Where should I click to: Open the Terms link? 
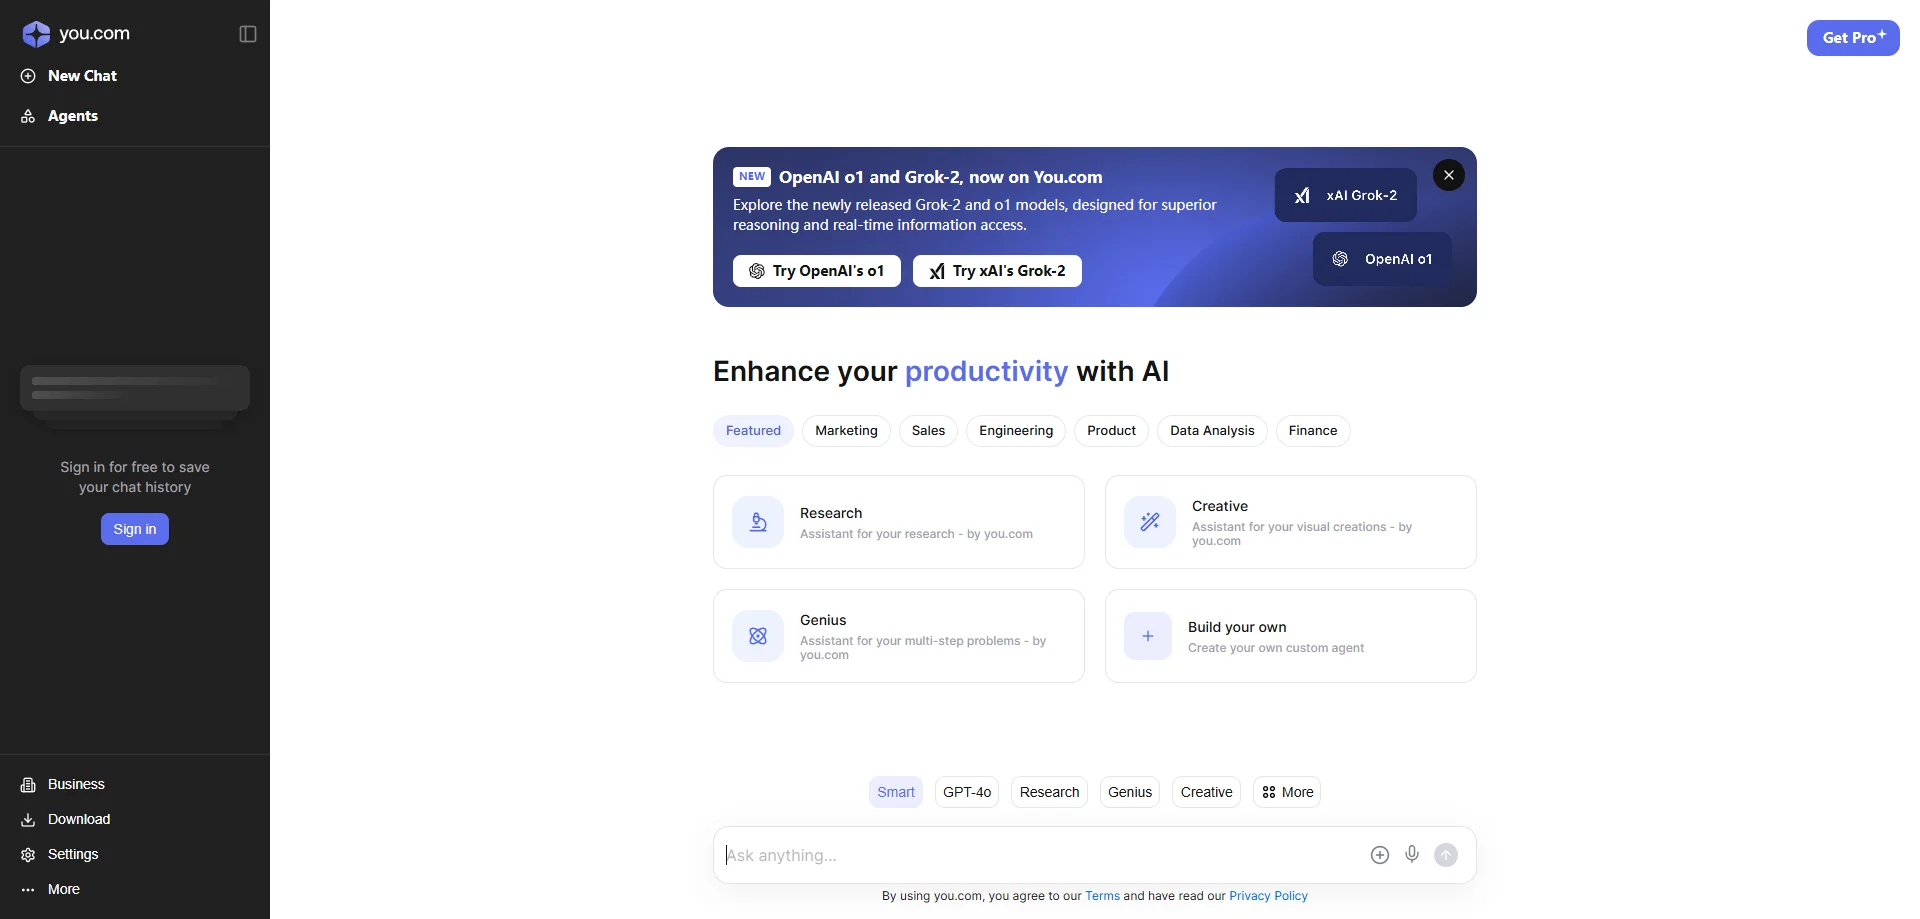click(1102, 896)
